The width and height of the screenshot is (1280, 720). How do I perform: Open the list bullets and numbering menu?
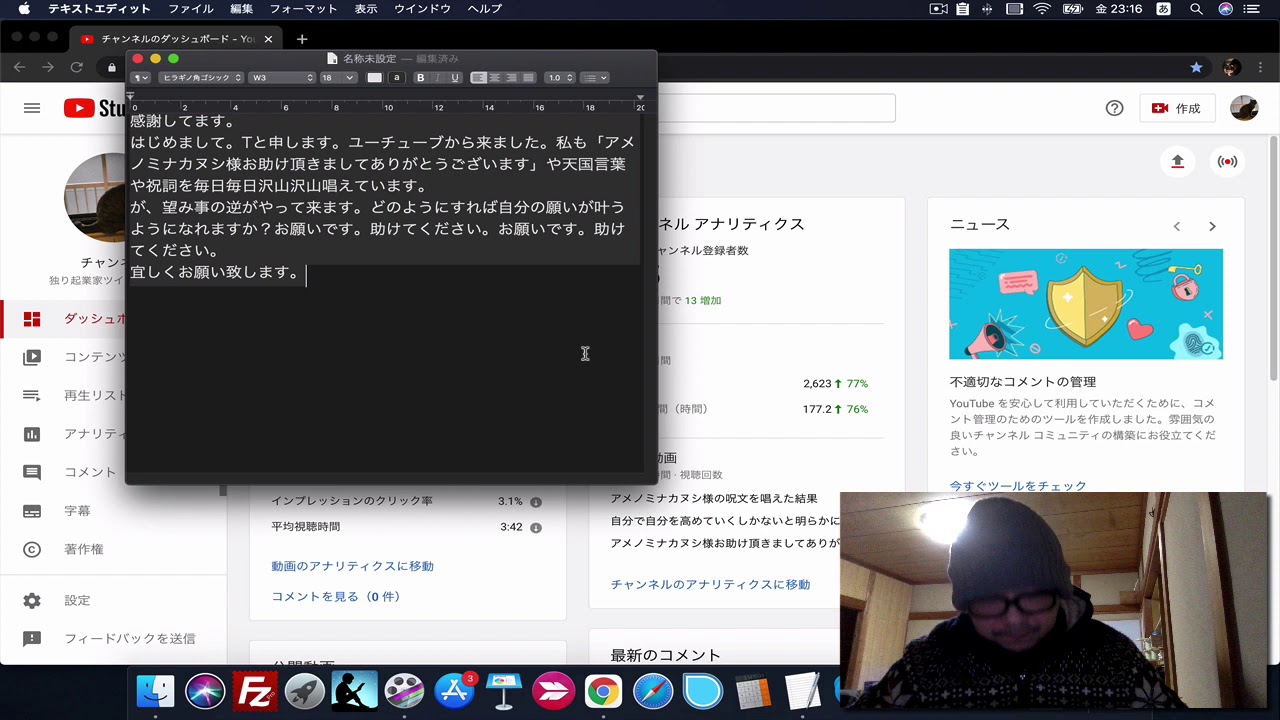tap(595, 78)
